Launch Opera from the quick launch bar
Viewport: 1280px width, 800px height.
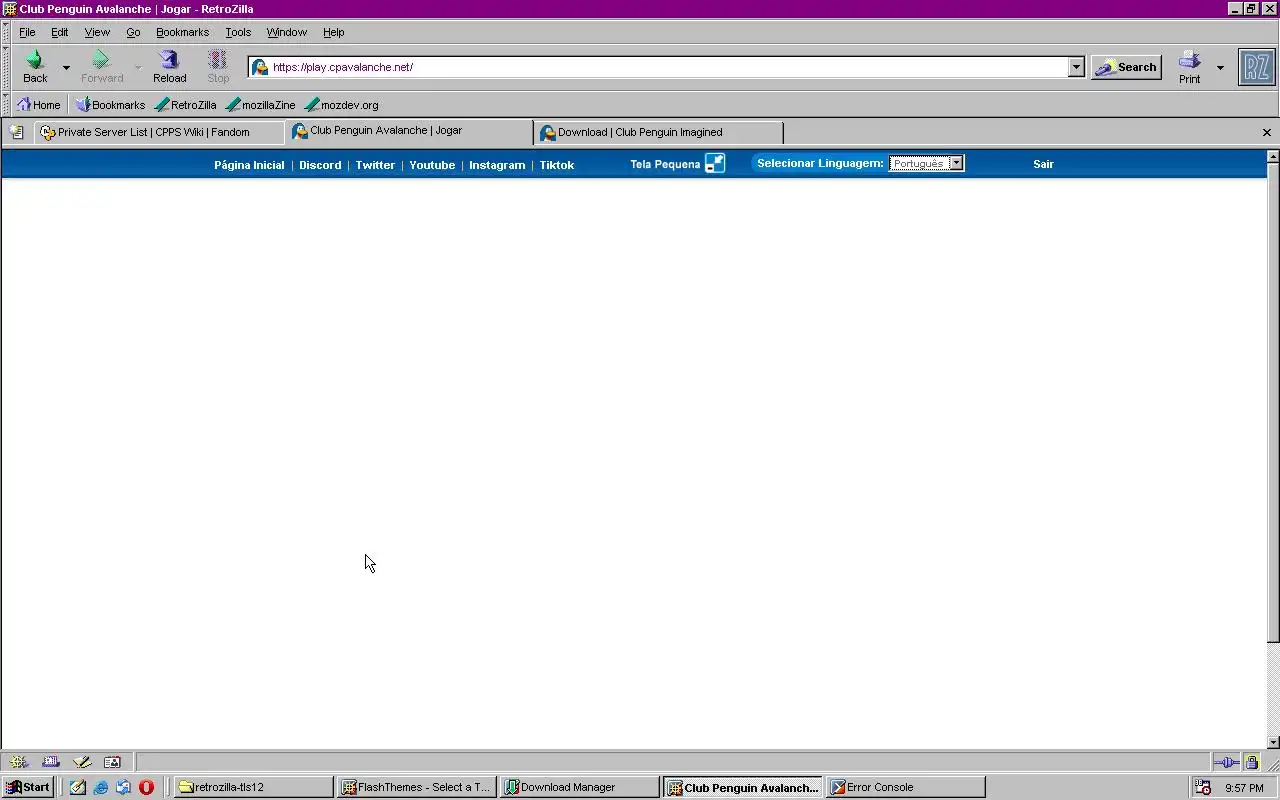(146, 787)
